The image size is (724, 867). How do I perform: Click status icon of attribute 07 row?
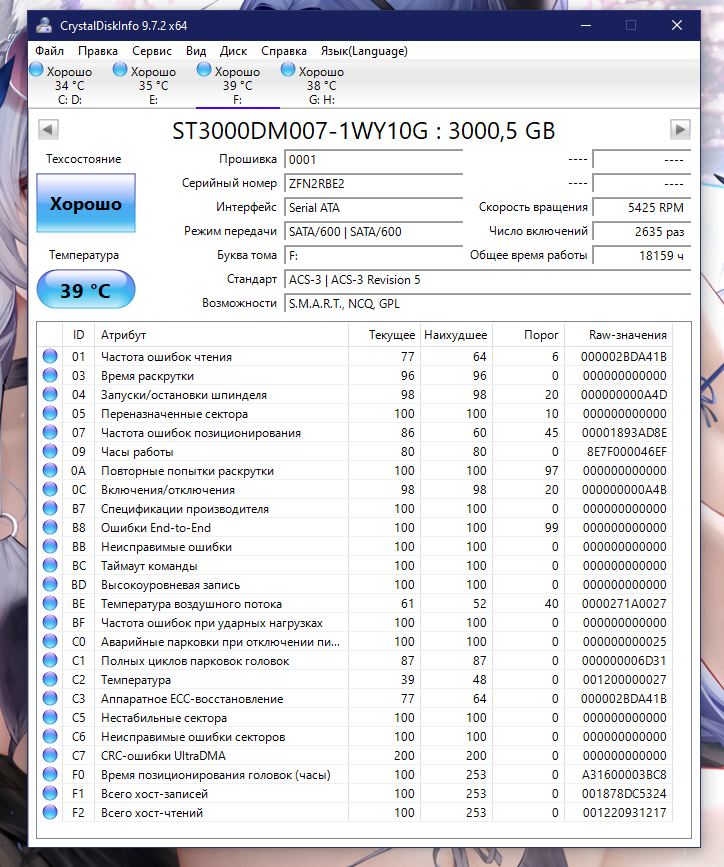click(50, 432)
